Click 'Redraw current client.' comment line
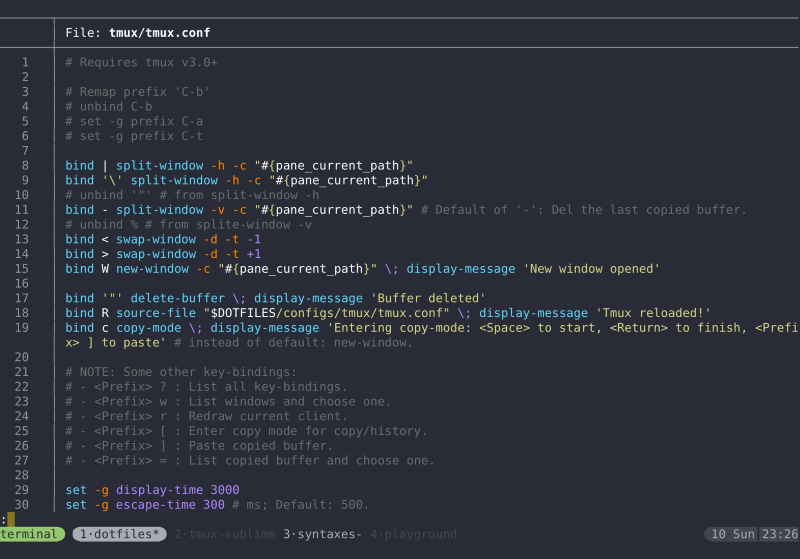This screenshot has width=800, height=559. (207, 417)
